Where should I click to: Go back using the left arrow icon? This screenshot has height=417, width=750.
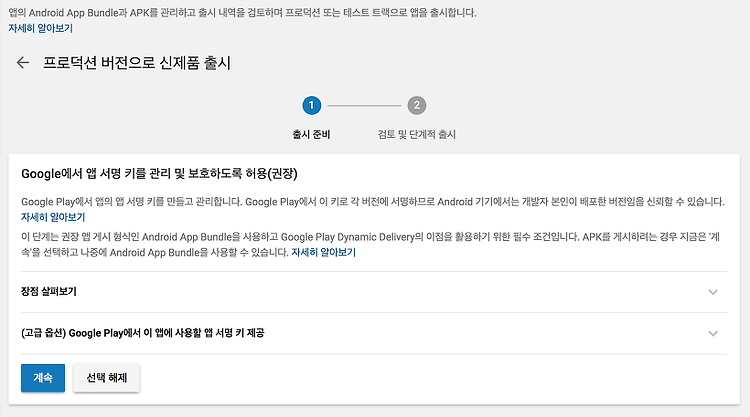pyautogui.click(x=23, y=62)
